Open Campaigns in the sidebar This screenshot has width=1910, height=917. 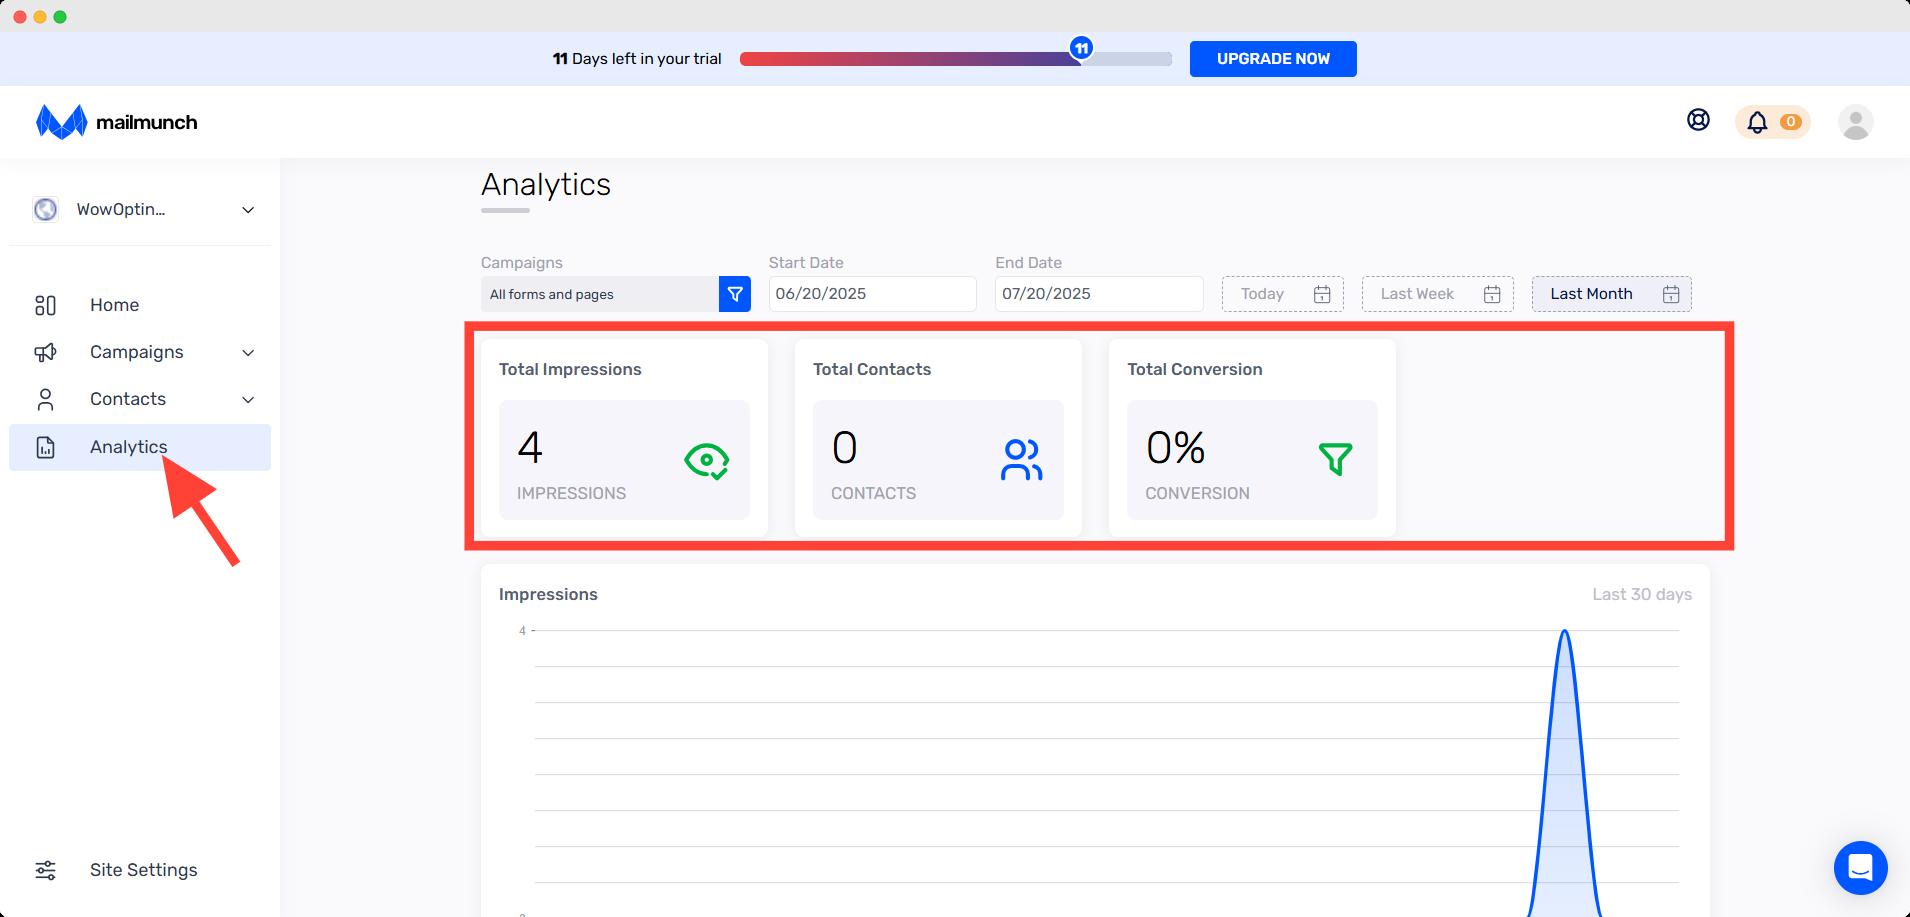[140, 352]
